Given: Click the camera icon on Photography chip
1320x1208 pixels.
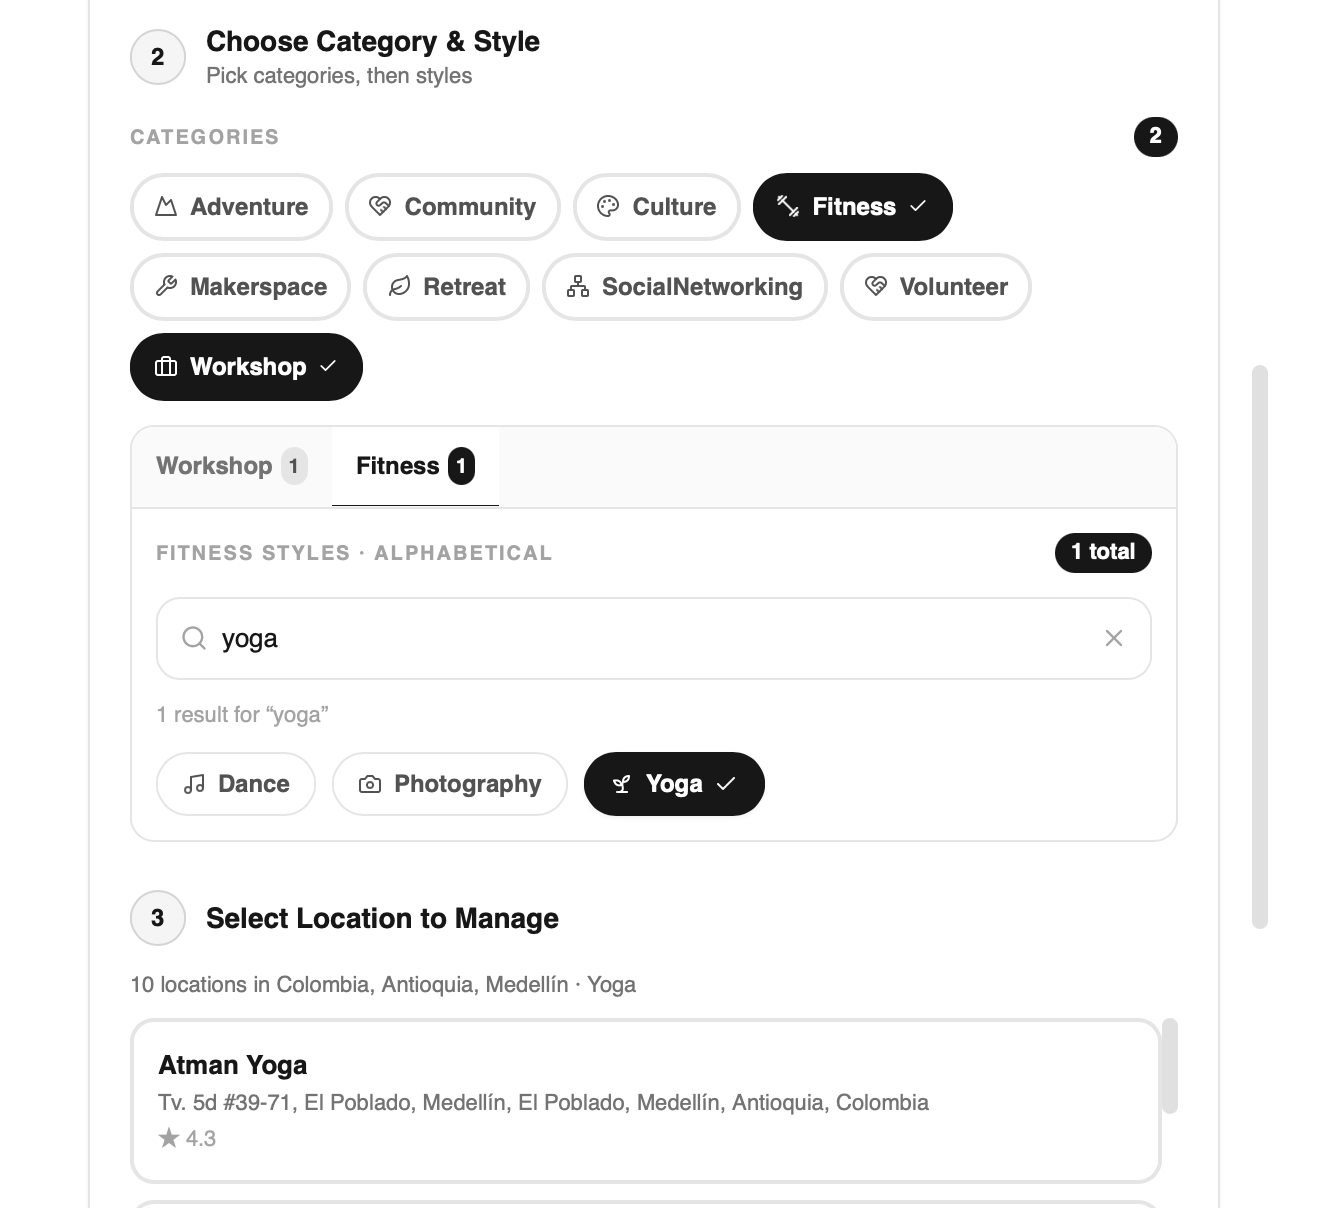Looking at the screenshot, I should (x=370, y=784).
